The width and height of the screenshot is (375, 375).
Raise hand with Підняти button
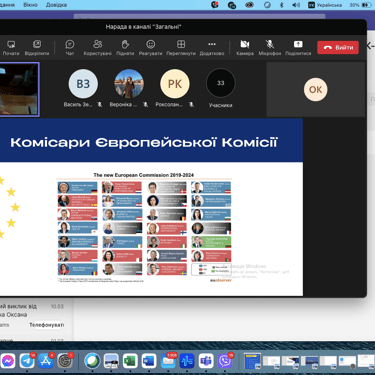pyautogui.click(x=125, y=48)
